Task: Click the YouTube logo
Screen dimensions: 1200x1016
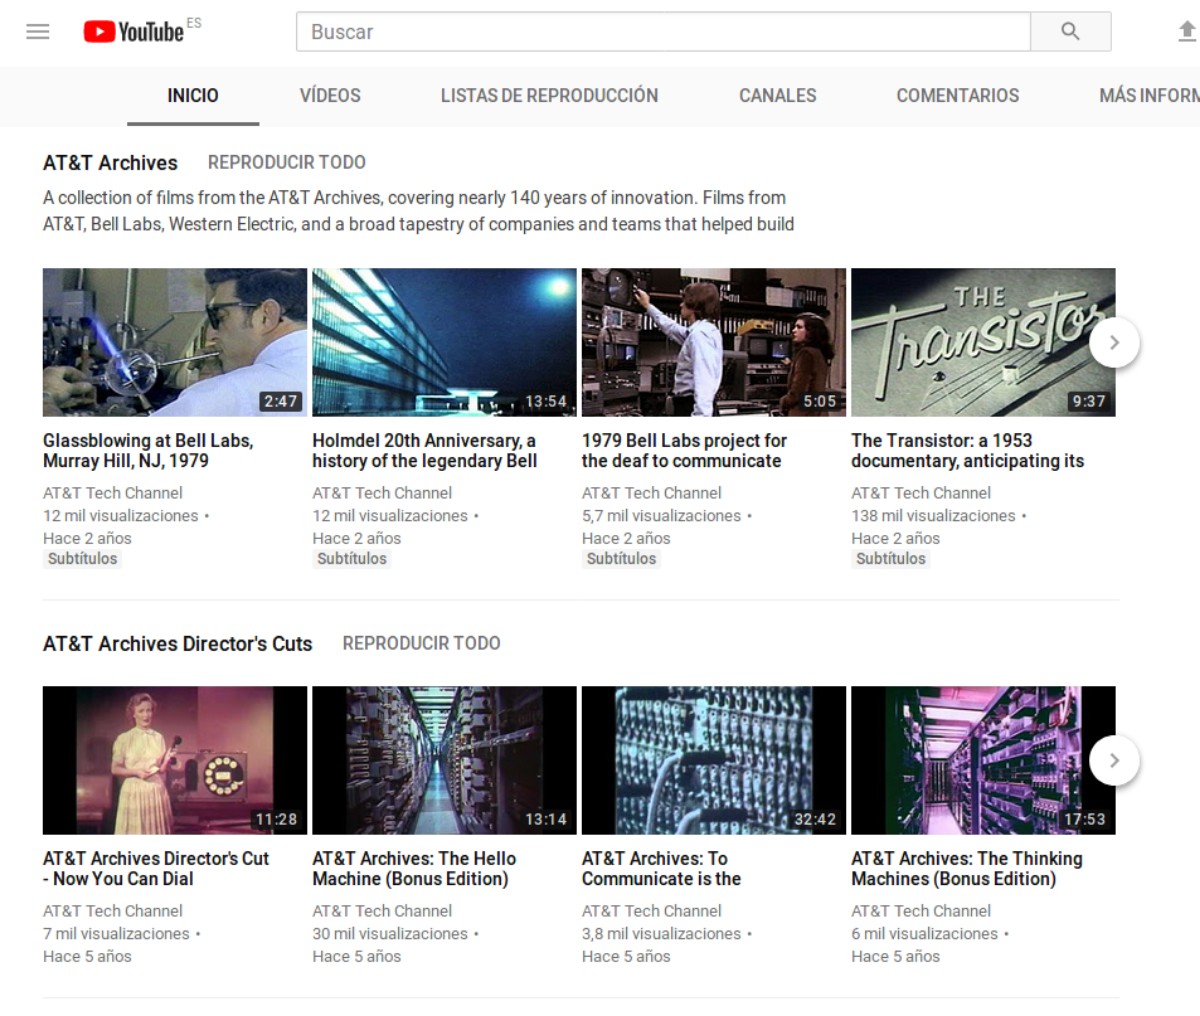Action: [134, 32]
